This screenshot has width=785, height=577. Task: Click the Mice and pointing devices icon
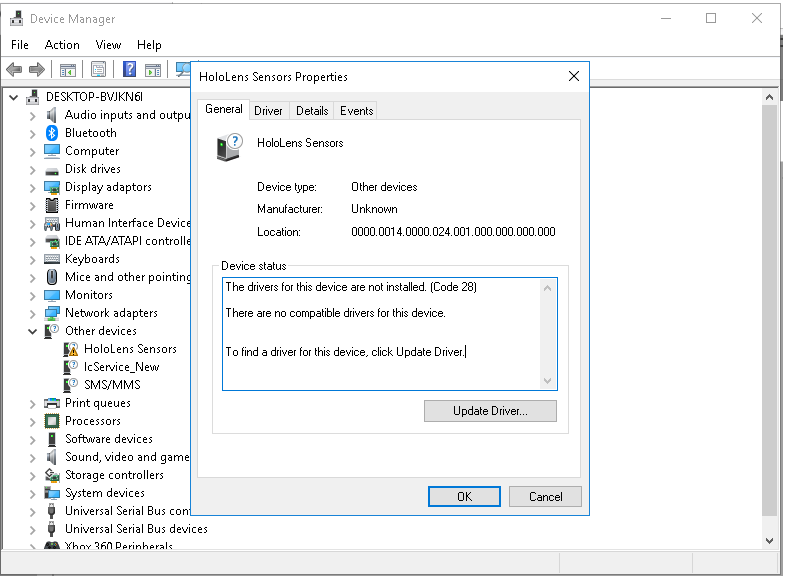pos(52,277)
